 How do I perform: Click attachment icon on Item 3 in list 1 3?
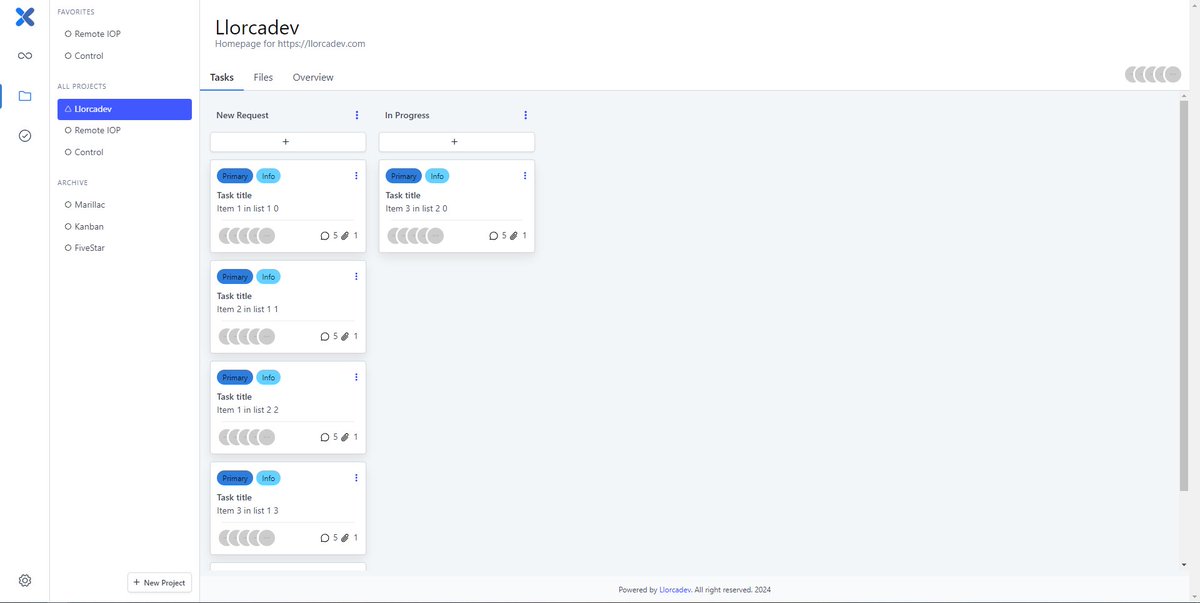click(345, 538)
